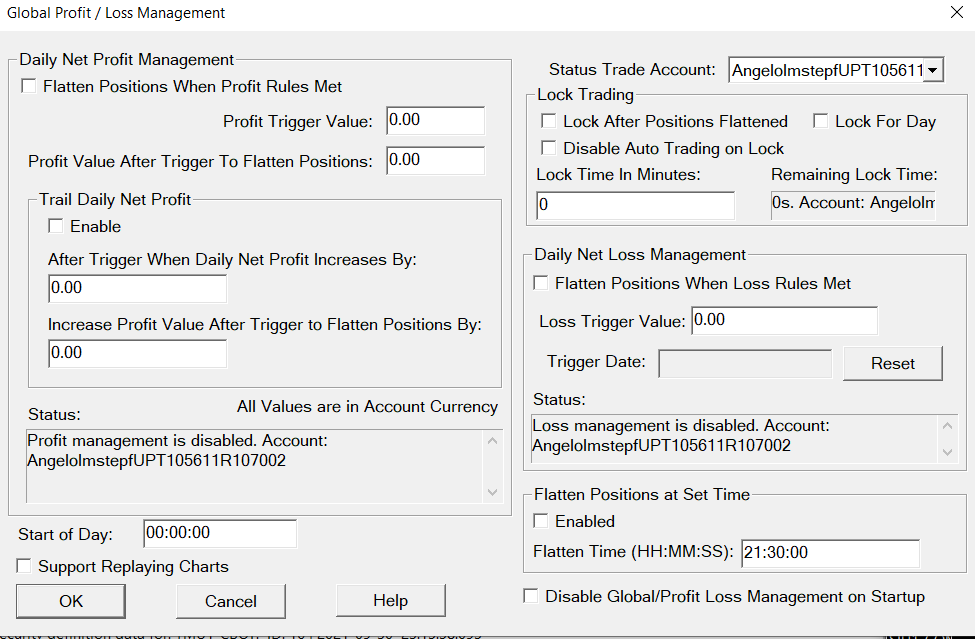Close the Global Profit / Loss Management dialog
The image size is (975, 639).
(x=955, y=13)
